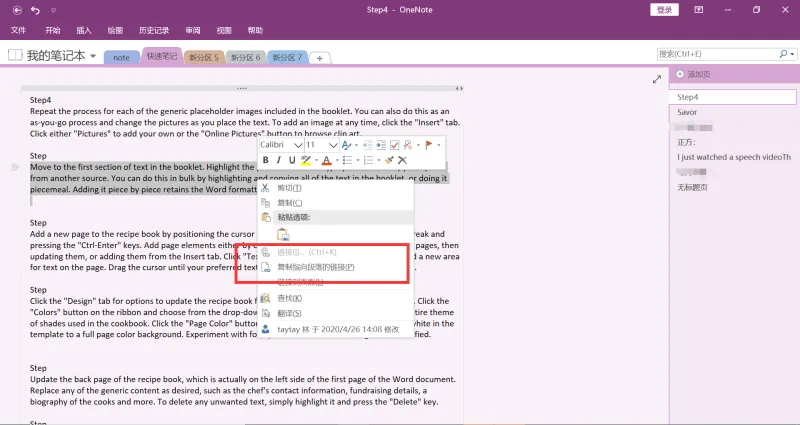Toggle the To Do checkbox tag
Screen dimensions: 800x425
click(x=394, y=145)
